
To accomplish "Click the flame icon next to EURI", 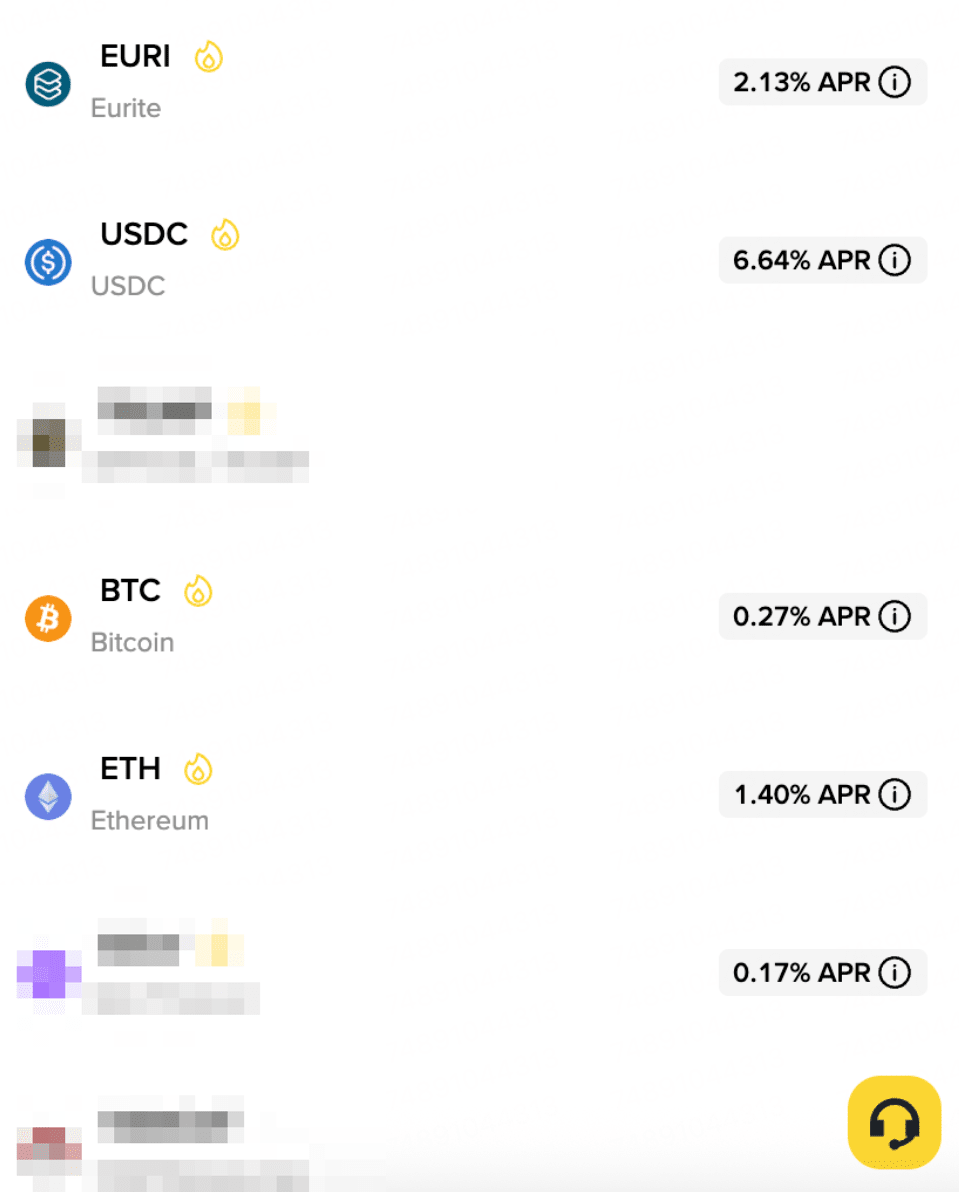I will point(208,57).
